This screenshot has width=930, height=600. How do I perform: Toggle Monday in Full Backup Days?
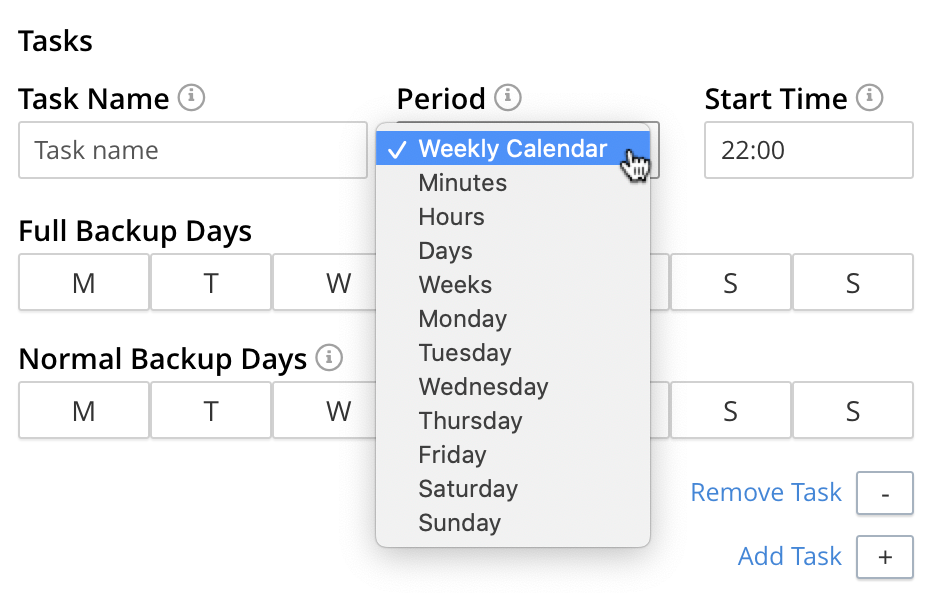click(84, 283)
